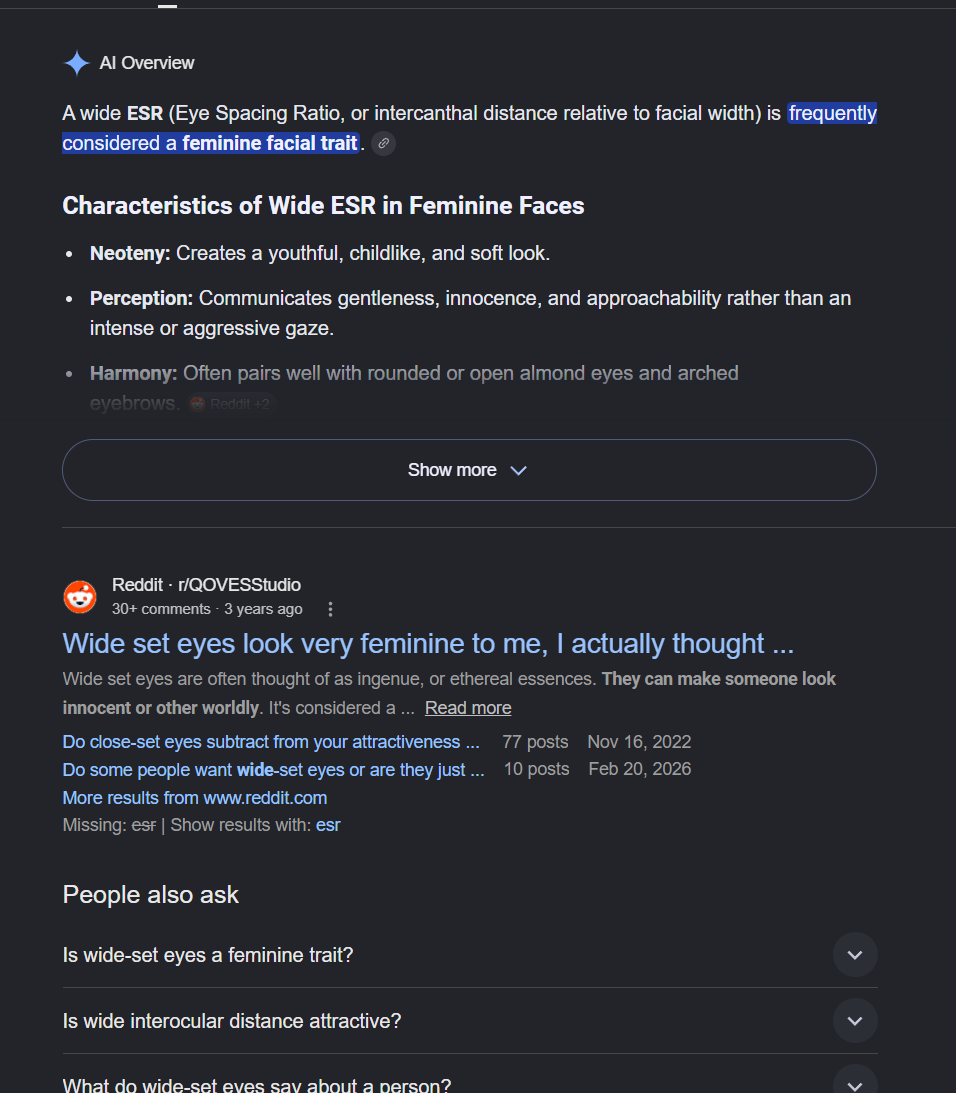Viewport: 956px width, 1093px height.
Task: Click the Reddit +2 source chip
Action: click(x=232, y=404)
